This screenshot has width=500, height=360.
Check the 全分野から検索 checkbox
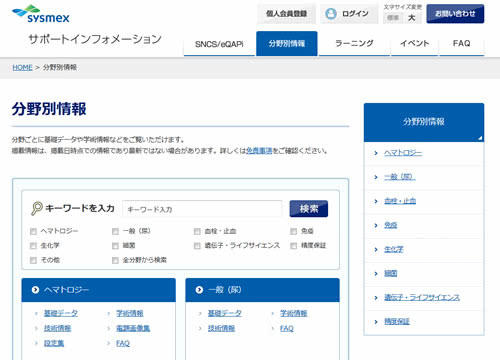[x=115, y=260]
